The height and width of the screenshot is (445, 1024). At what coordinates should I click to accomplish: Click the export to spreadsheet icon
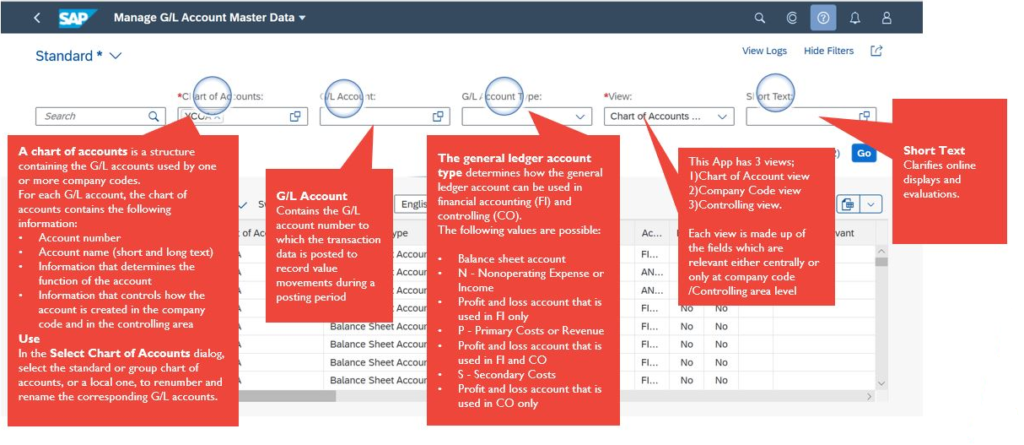pyautogui.click(x=848, y=204)
